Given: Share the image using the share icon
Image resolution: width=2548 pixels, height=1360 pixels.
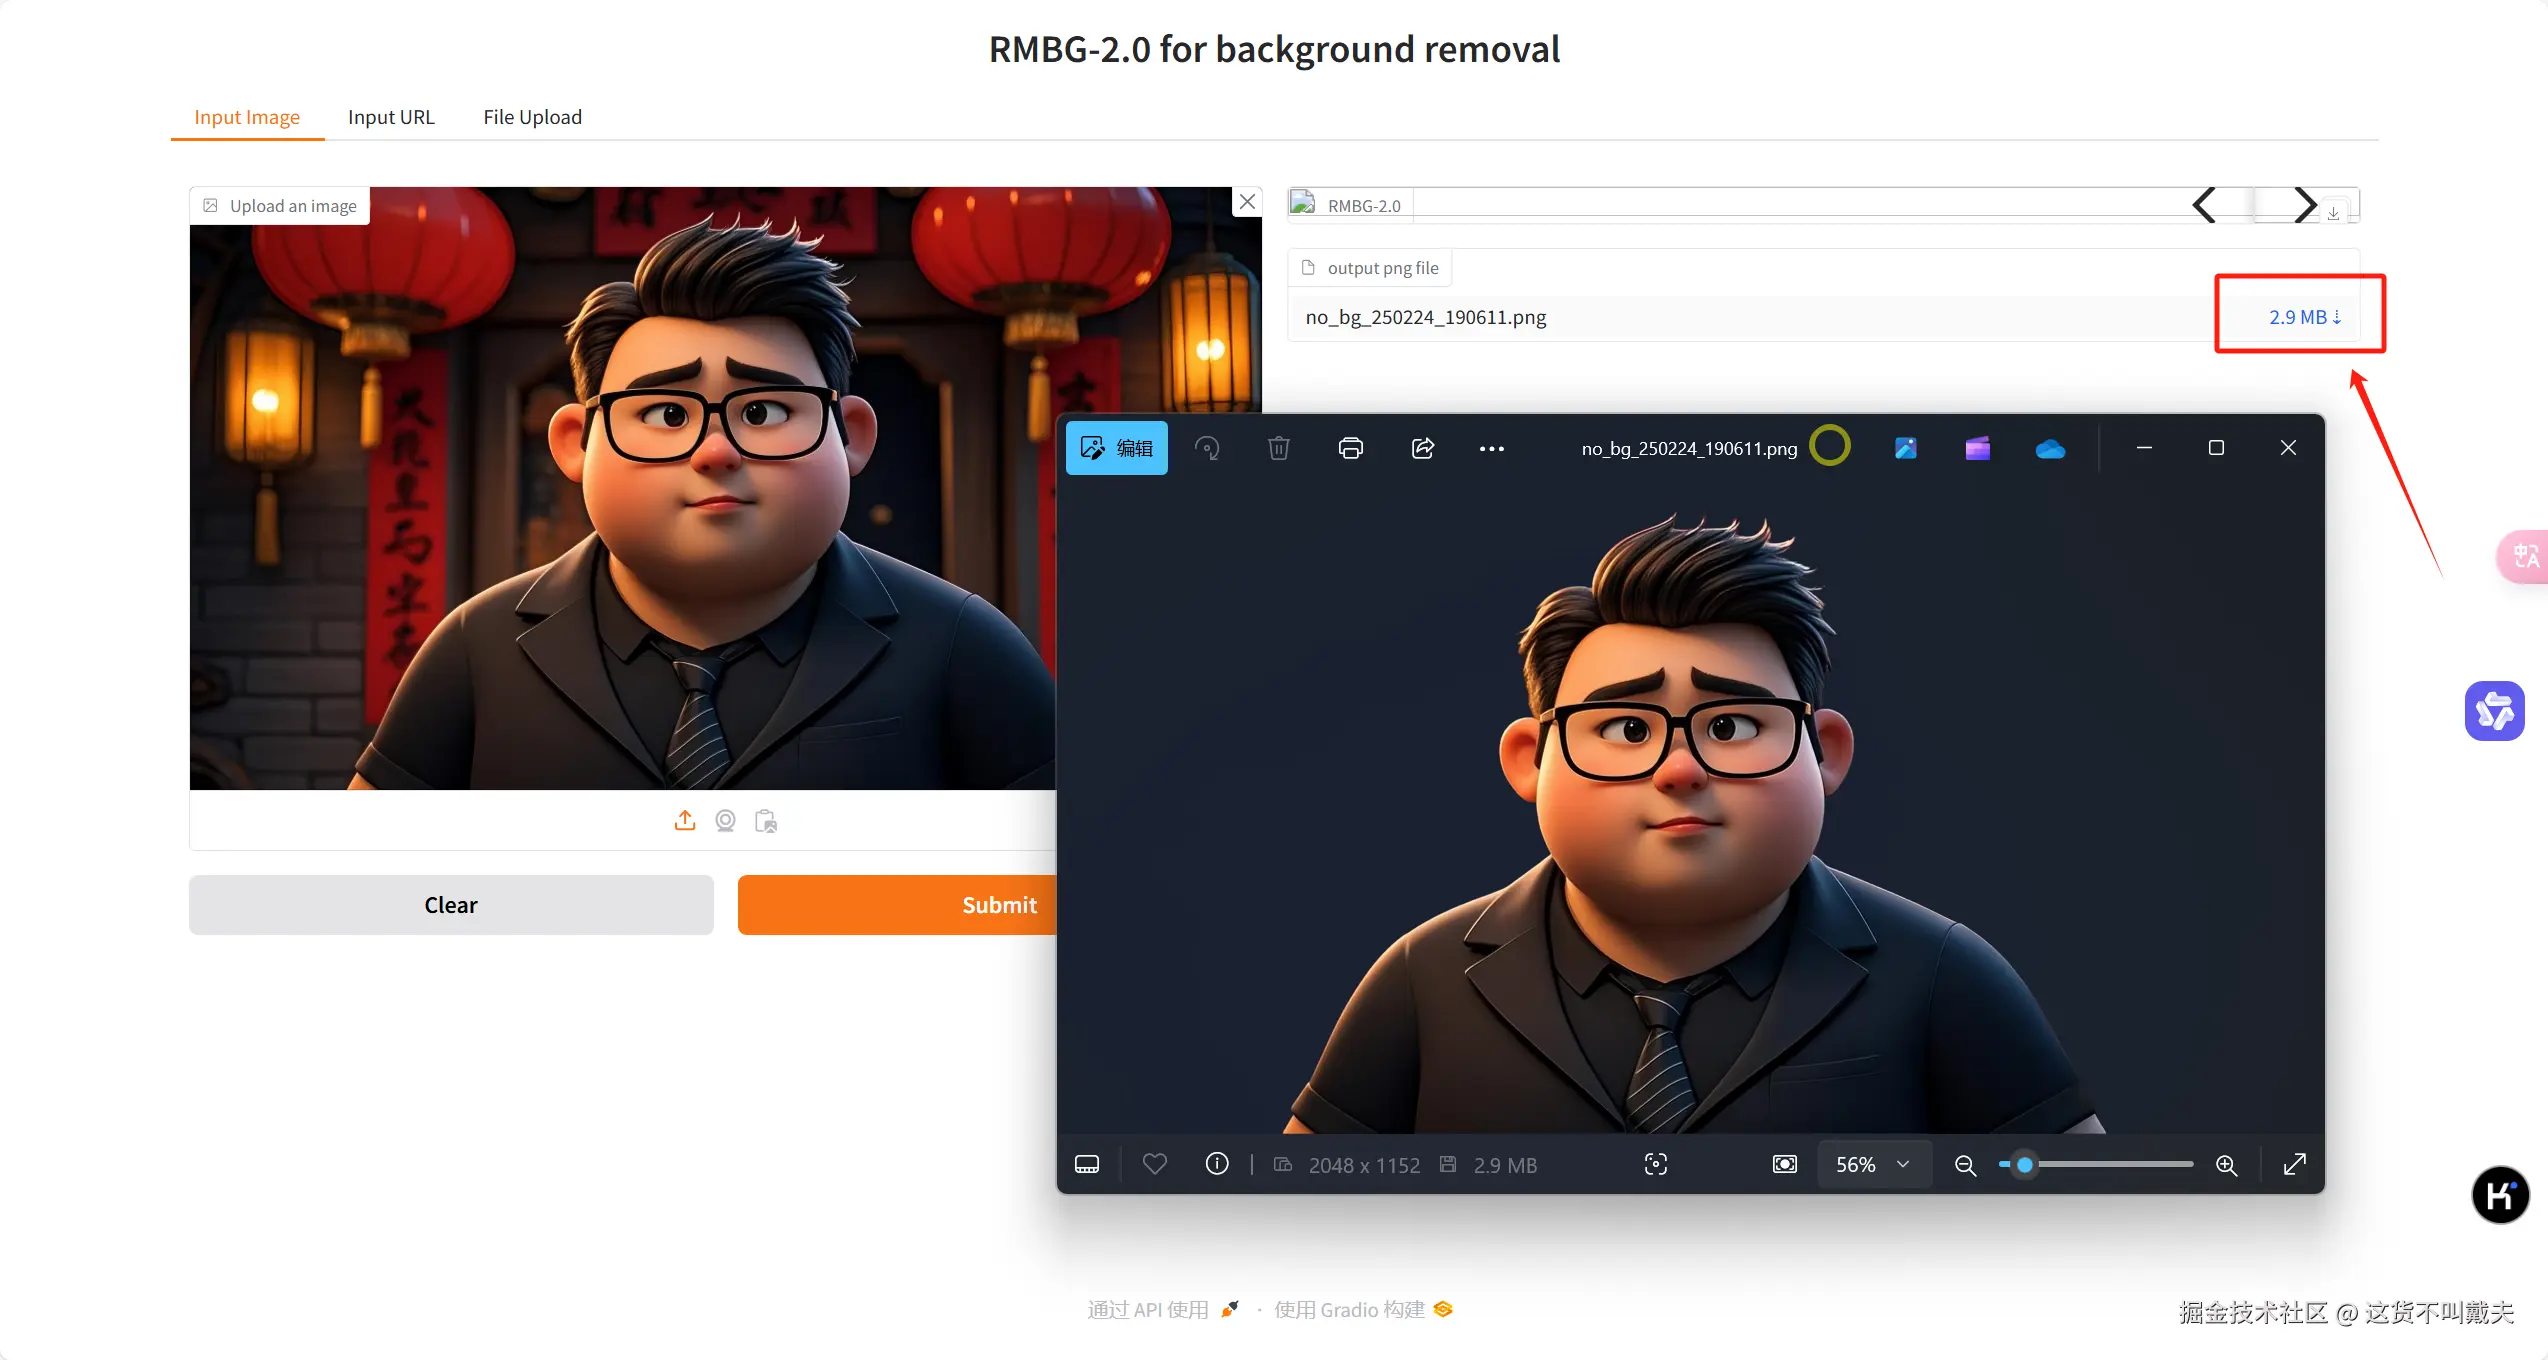Looking at the screenshot, I should coord(1422,448).
